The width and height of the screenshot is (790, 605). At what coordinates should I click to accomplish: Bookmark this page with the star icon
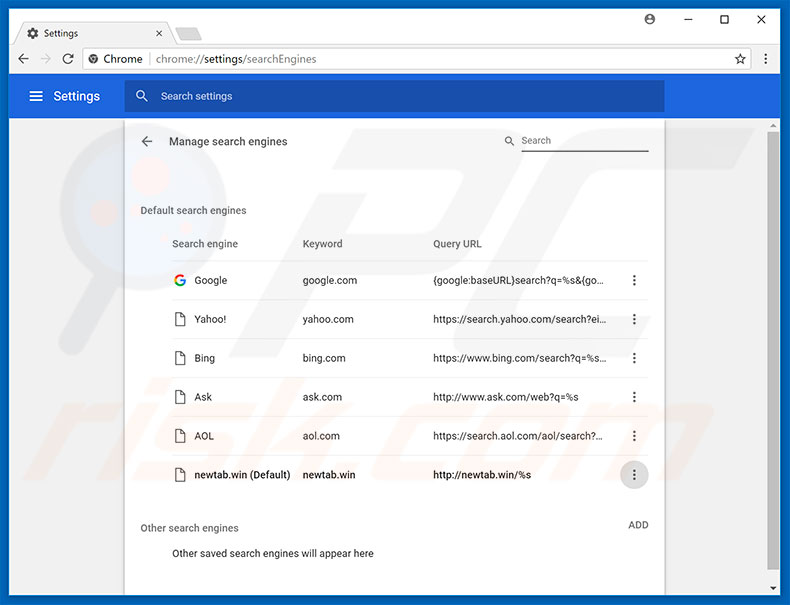pos(740,59)
